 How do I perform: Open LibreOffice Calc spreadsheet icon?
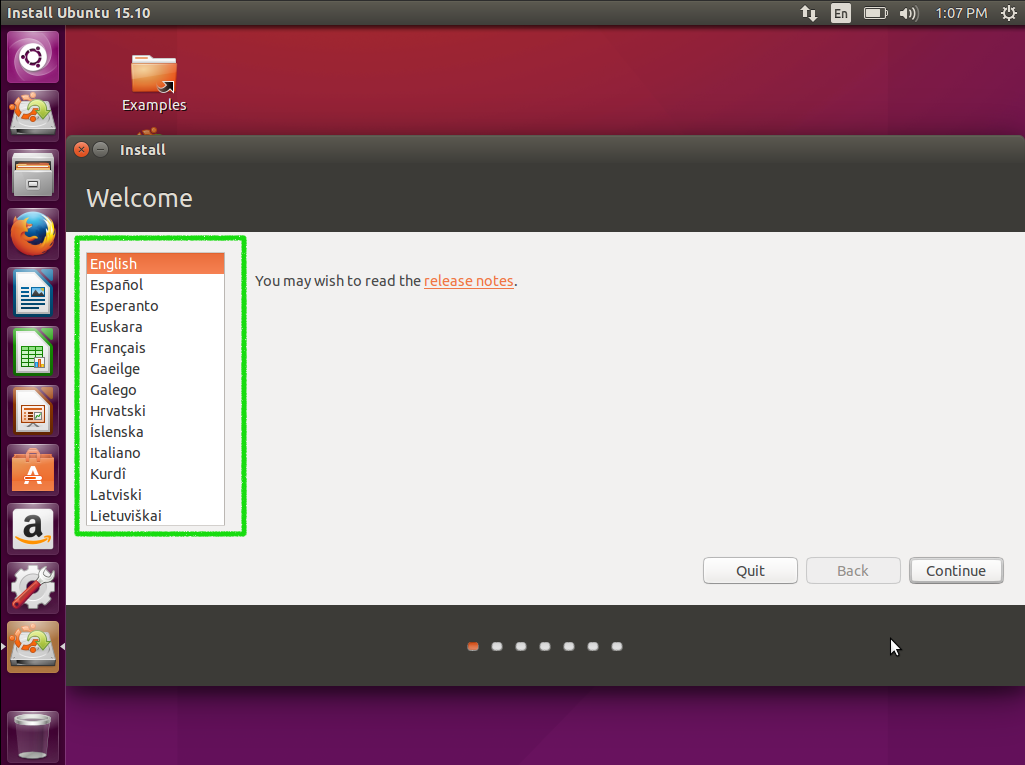(33, 352)
